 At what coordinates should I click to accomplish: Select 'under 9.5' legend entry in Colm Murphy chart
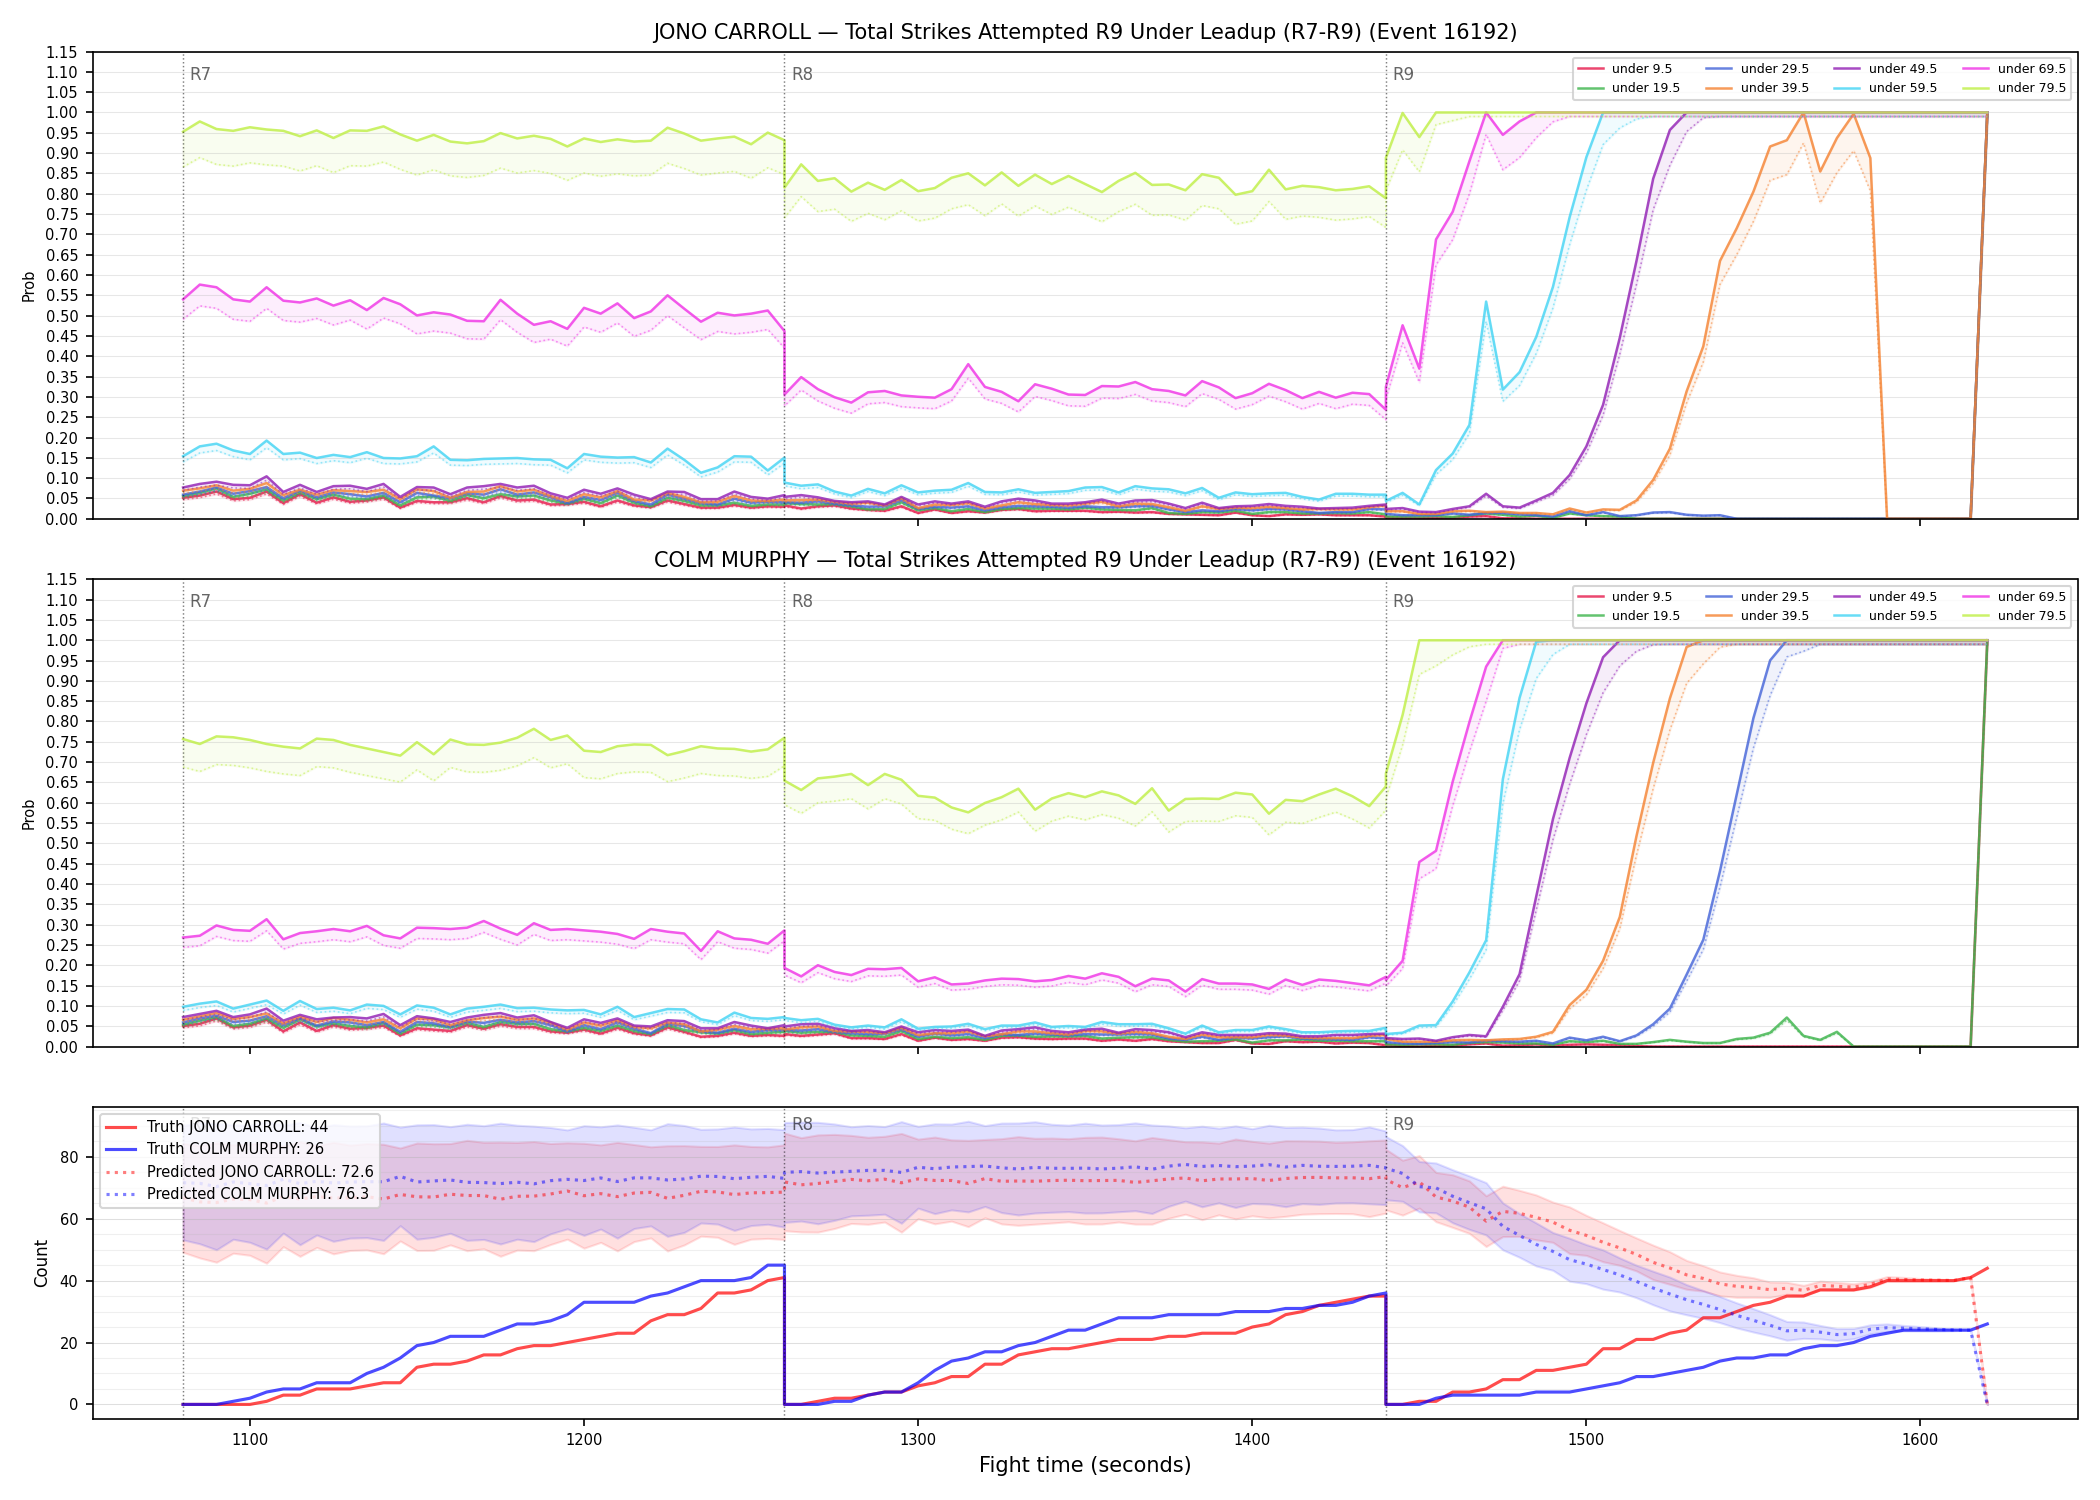coord(1625,597)
